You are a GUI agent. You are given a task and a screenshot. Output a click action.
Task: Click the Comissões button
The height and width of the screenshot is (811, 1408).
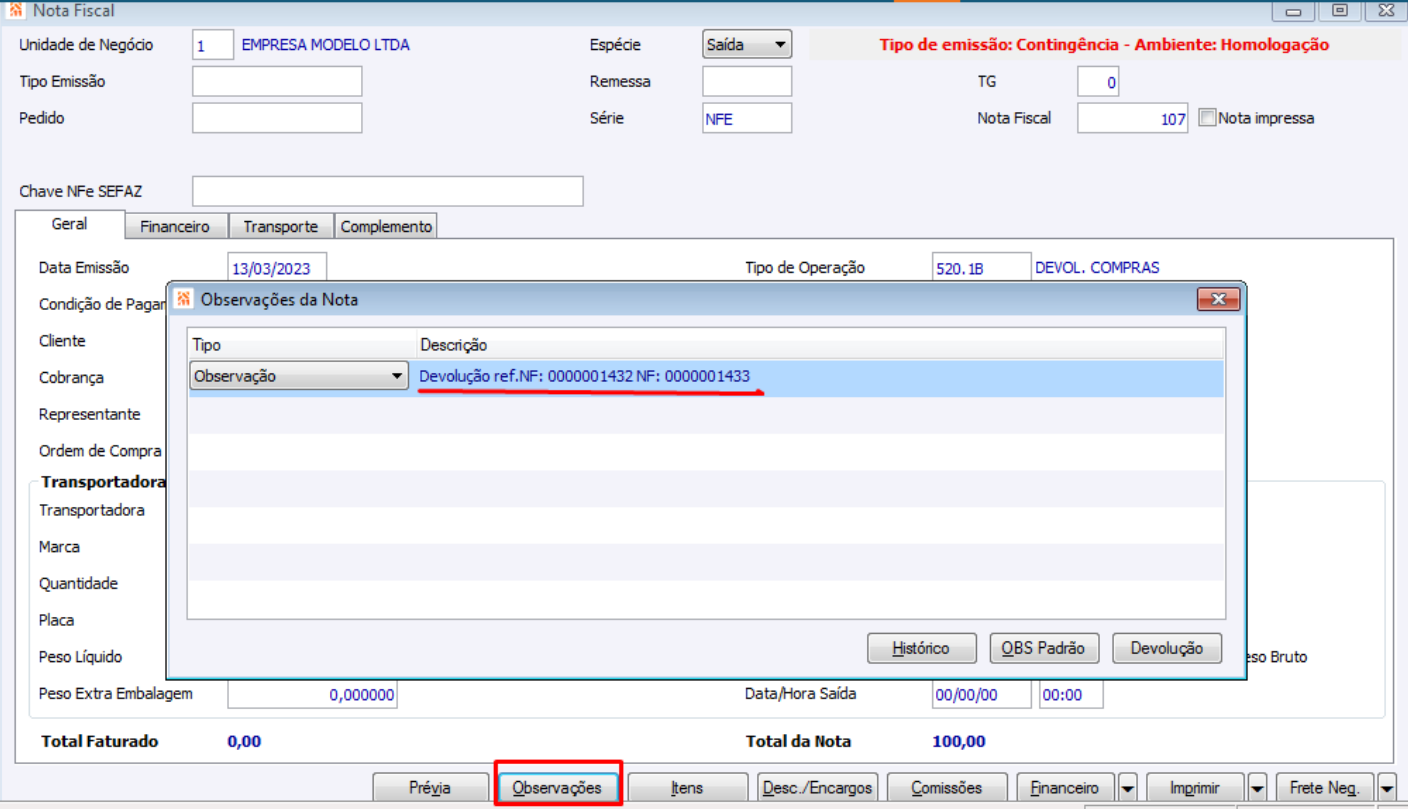pos(947,788)
